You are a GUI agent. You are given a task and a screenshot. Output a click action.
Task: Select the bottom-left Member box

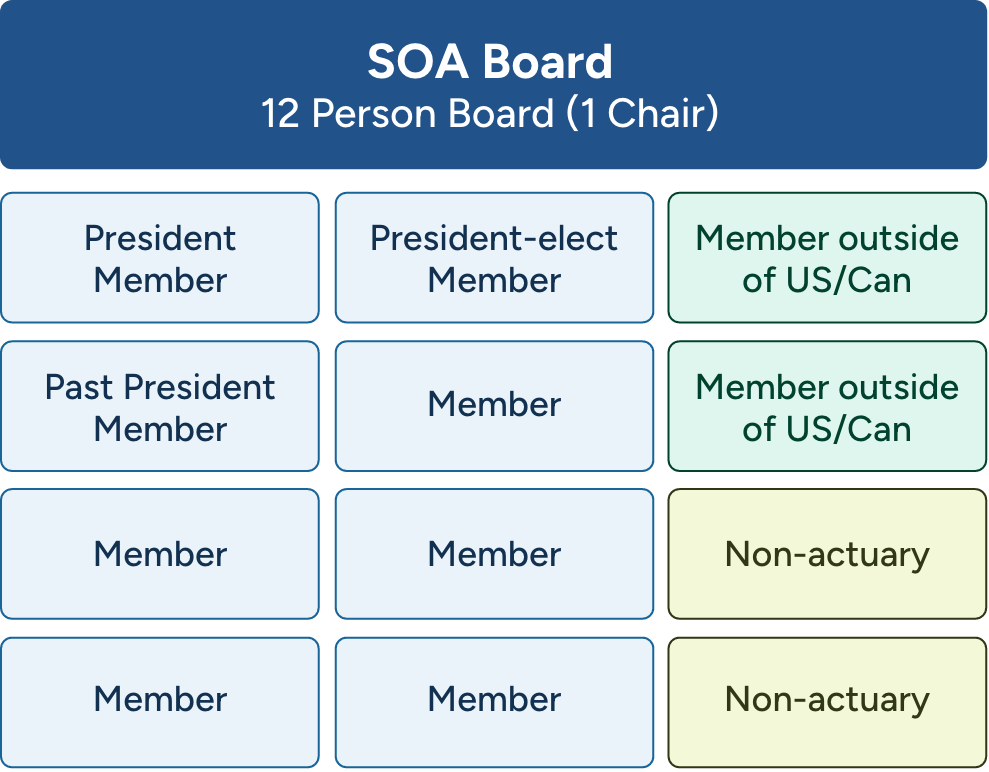[160, 700]
